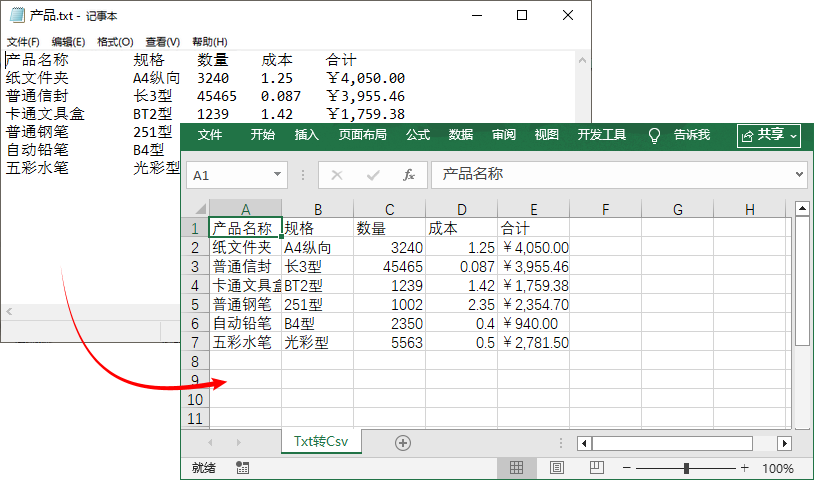
Task: Click the zoom out minus button
Action: click(x=627, y=468)
